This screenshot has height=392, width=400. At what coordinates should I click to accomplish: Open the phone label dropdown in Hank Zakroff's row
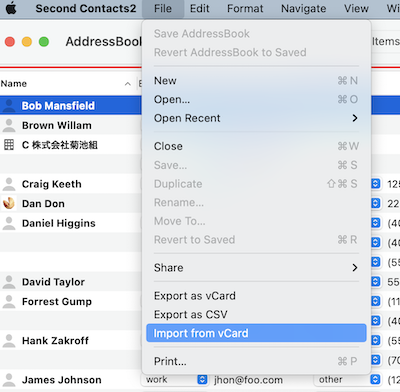[x=375, y=340]
